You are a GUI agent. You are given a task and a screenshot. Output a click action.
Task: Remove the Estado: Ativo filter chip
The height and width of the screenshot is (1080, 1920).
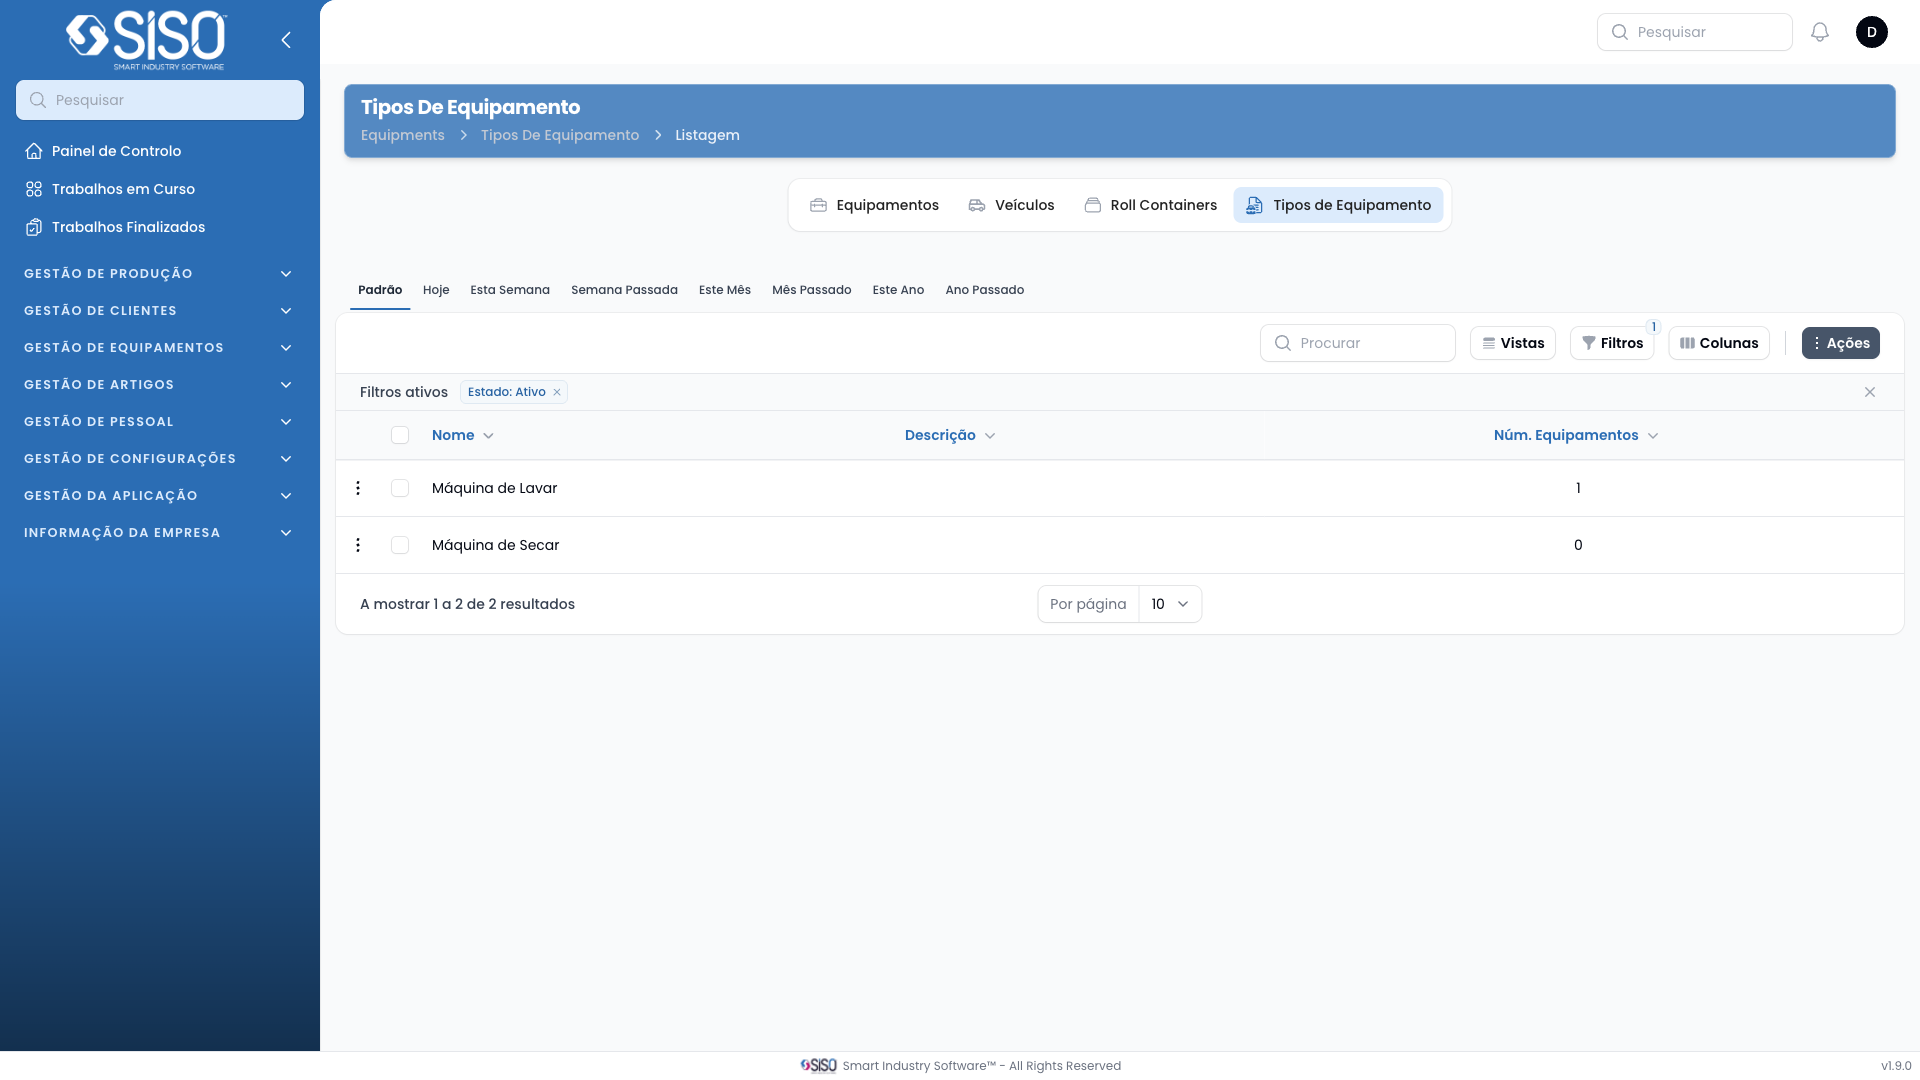point(557,392)
